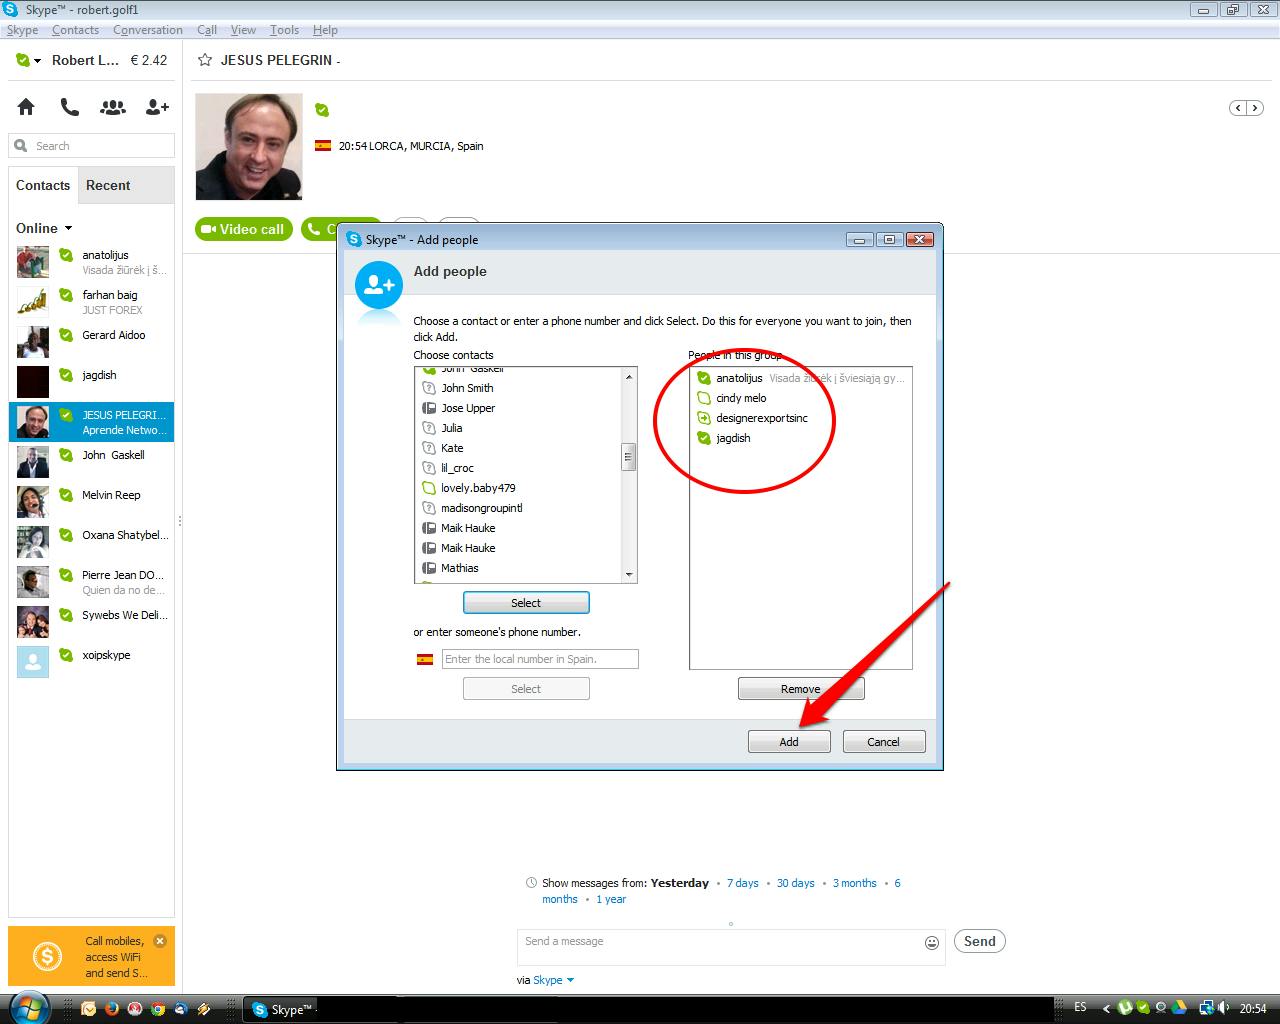Viewport: 1280px width, 1024px height.
Task: Open the Contacts menu in the menu bar
Action: pyautogui.click(x=75, y=30)
